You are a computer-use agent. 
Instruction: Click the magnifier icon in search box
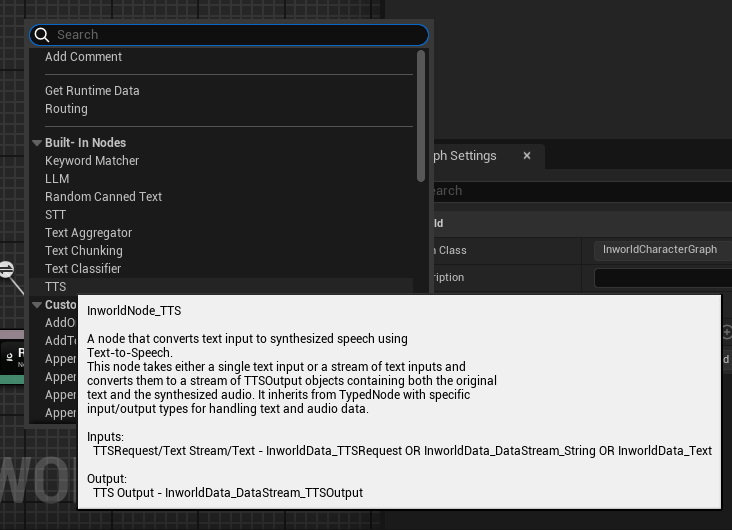(x=42, y=35)
